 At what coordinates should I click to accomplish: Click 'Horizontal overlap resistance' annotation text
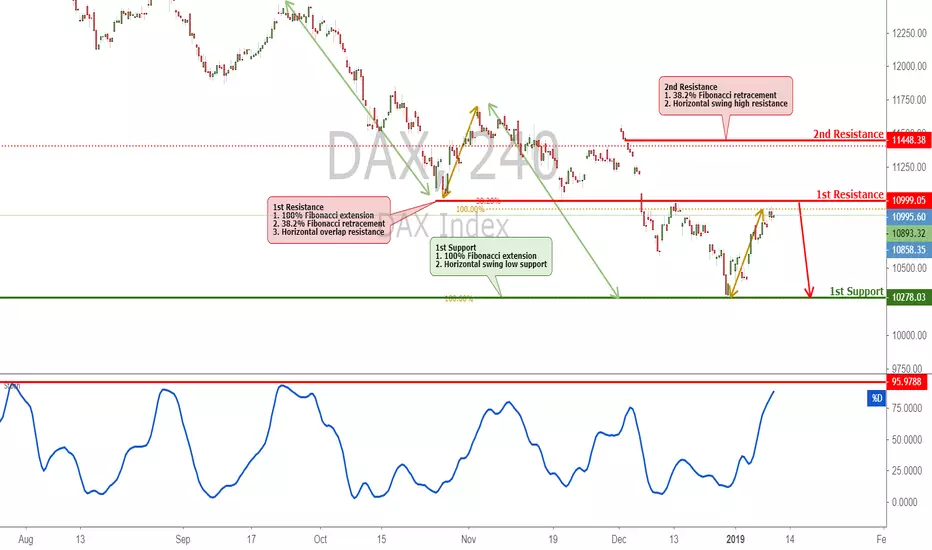333,232
